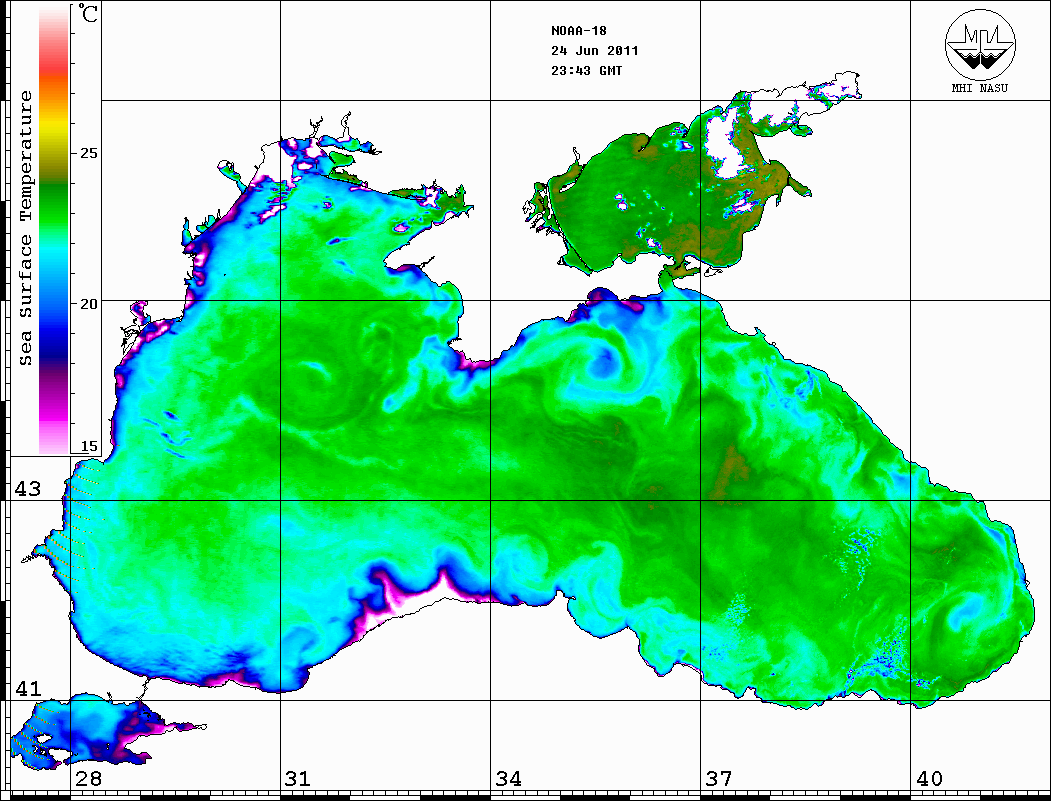Click the date text '24 Jun 2011'
The height and width of the screenshot is (801, 1051).
coord(595,51)
